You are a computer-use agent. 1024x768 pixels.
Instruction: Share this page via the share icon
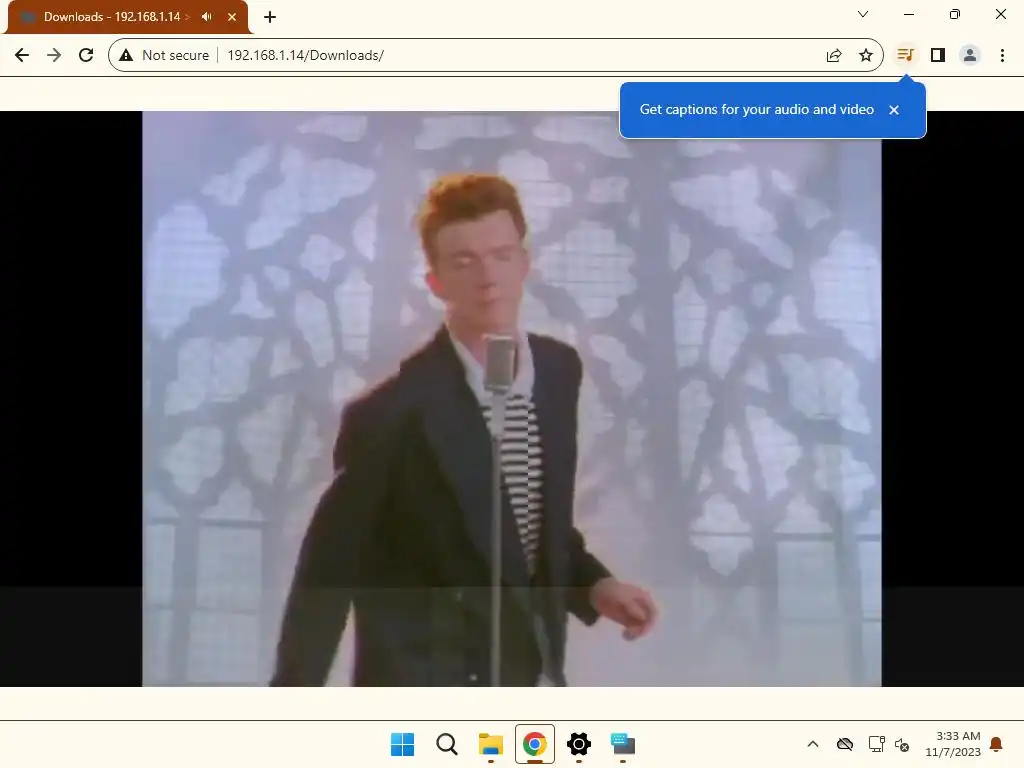click(x=834, y=56)
